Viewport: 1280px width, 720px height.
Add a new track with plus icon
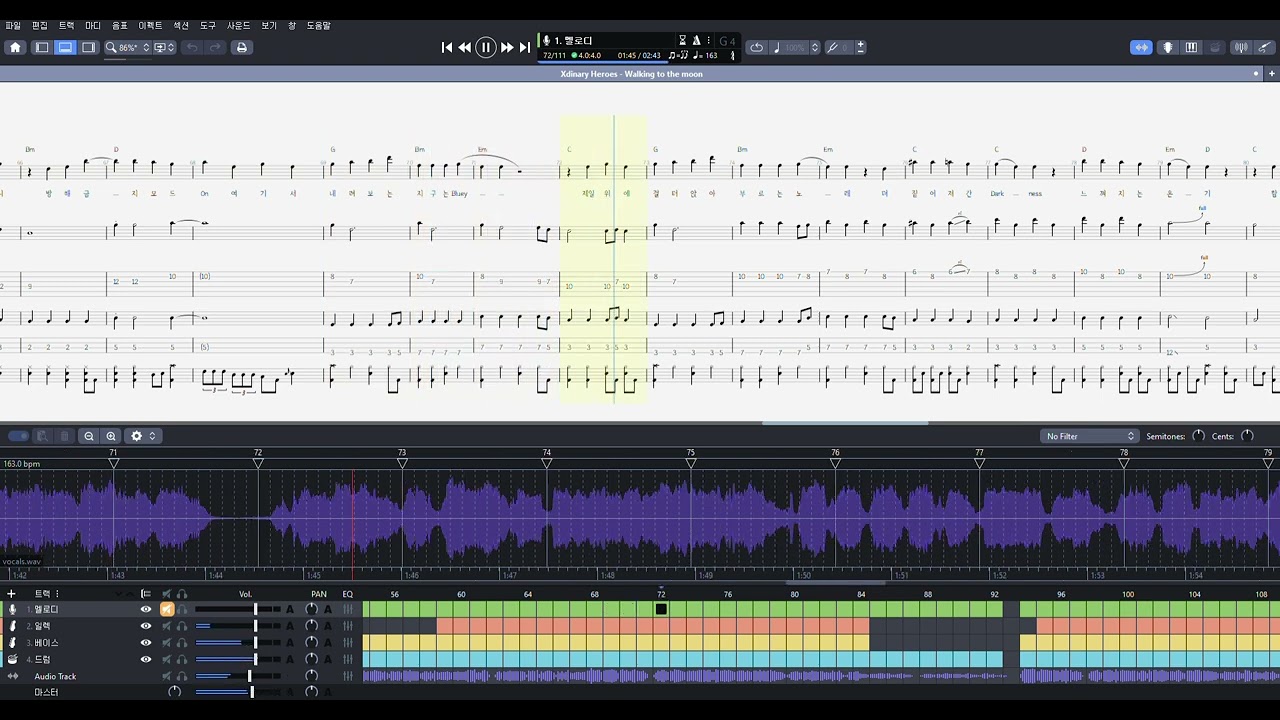point(12,593)
